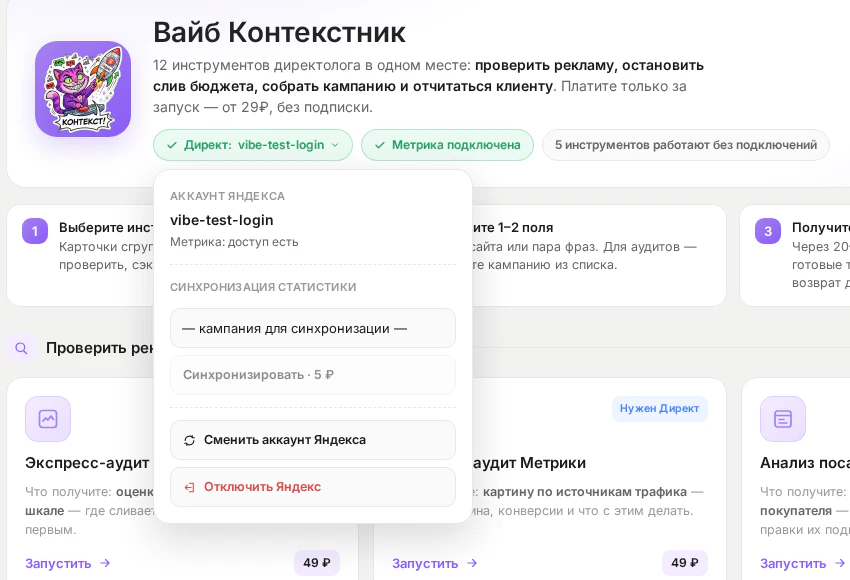Click the vibe-test-login account name in popup
This screenshot has width=850, height=580.
pyautogui.click(x=222, y=220)
